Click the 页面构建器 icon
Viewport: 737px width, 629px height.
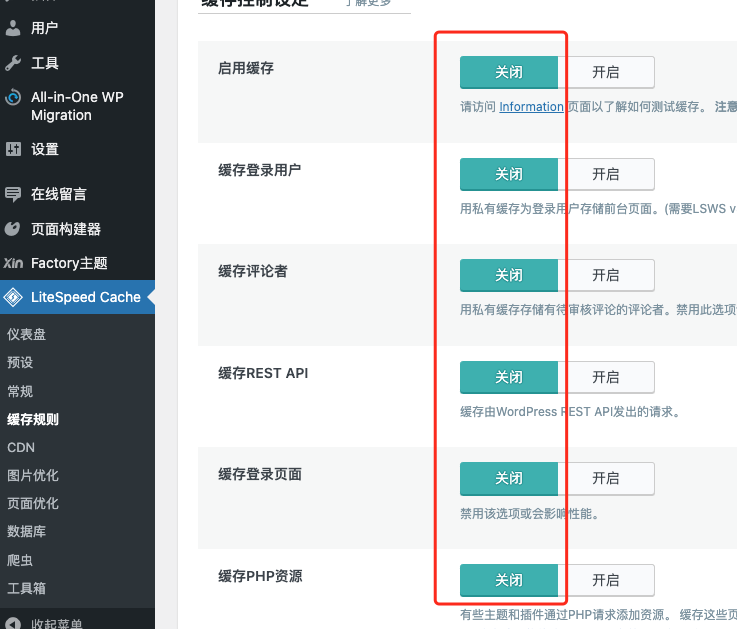click(13, 229)
